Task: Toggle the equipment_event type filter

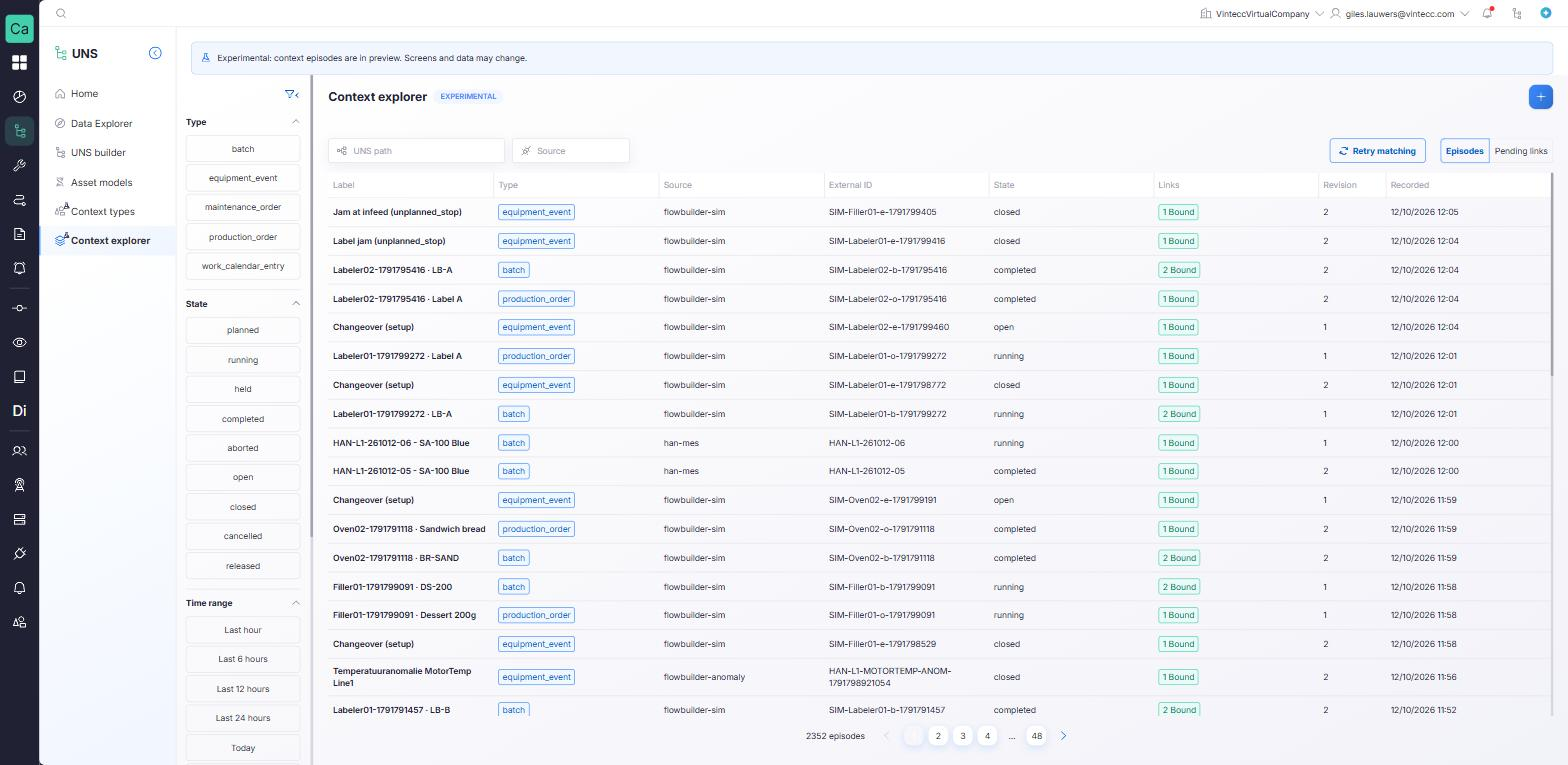Action: tap(243, 178)
